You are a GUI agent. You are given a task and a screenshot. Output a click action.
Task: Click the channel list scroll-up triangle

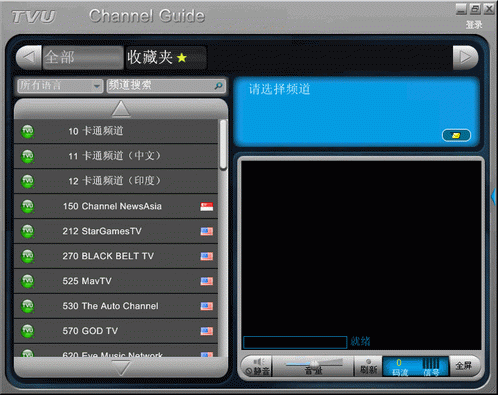click(121, 109)
